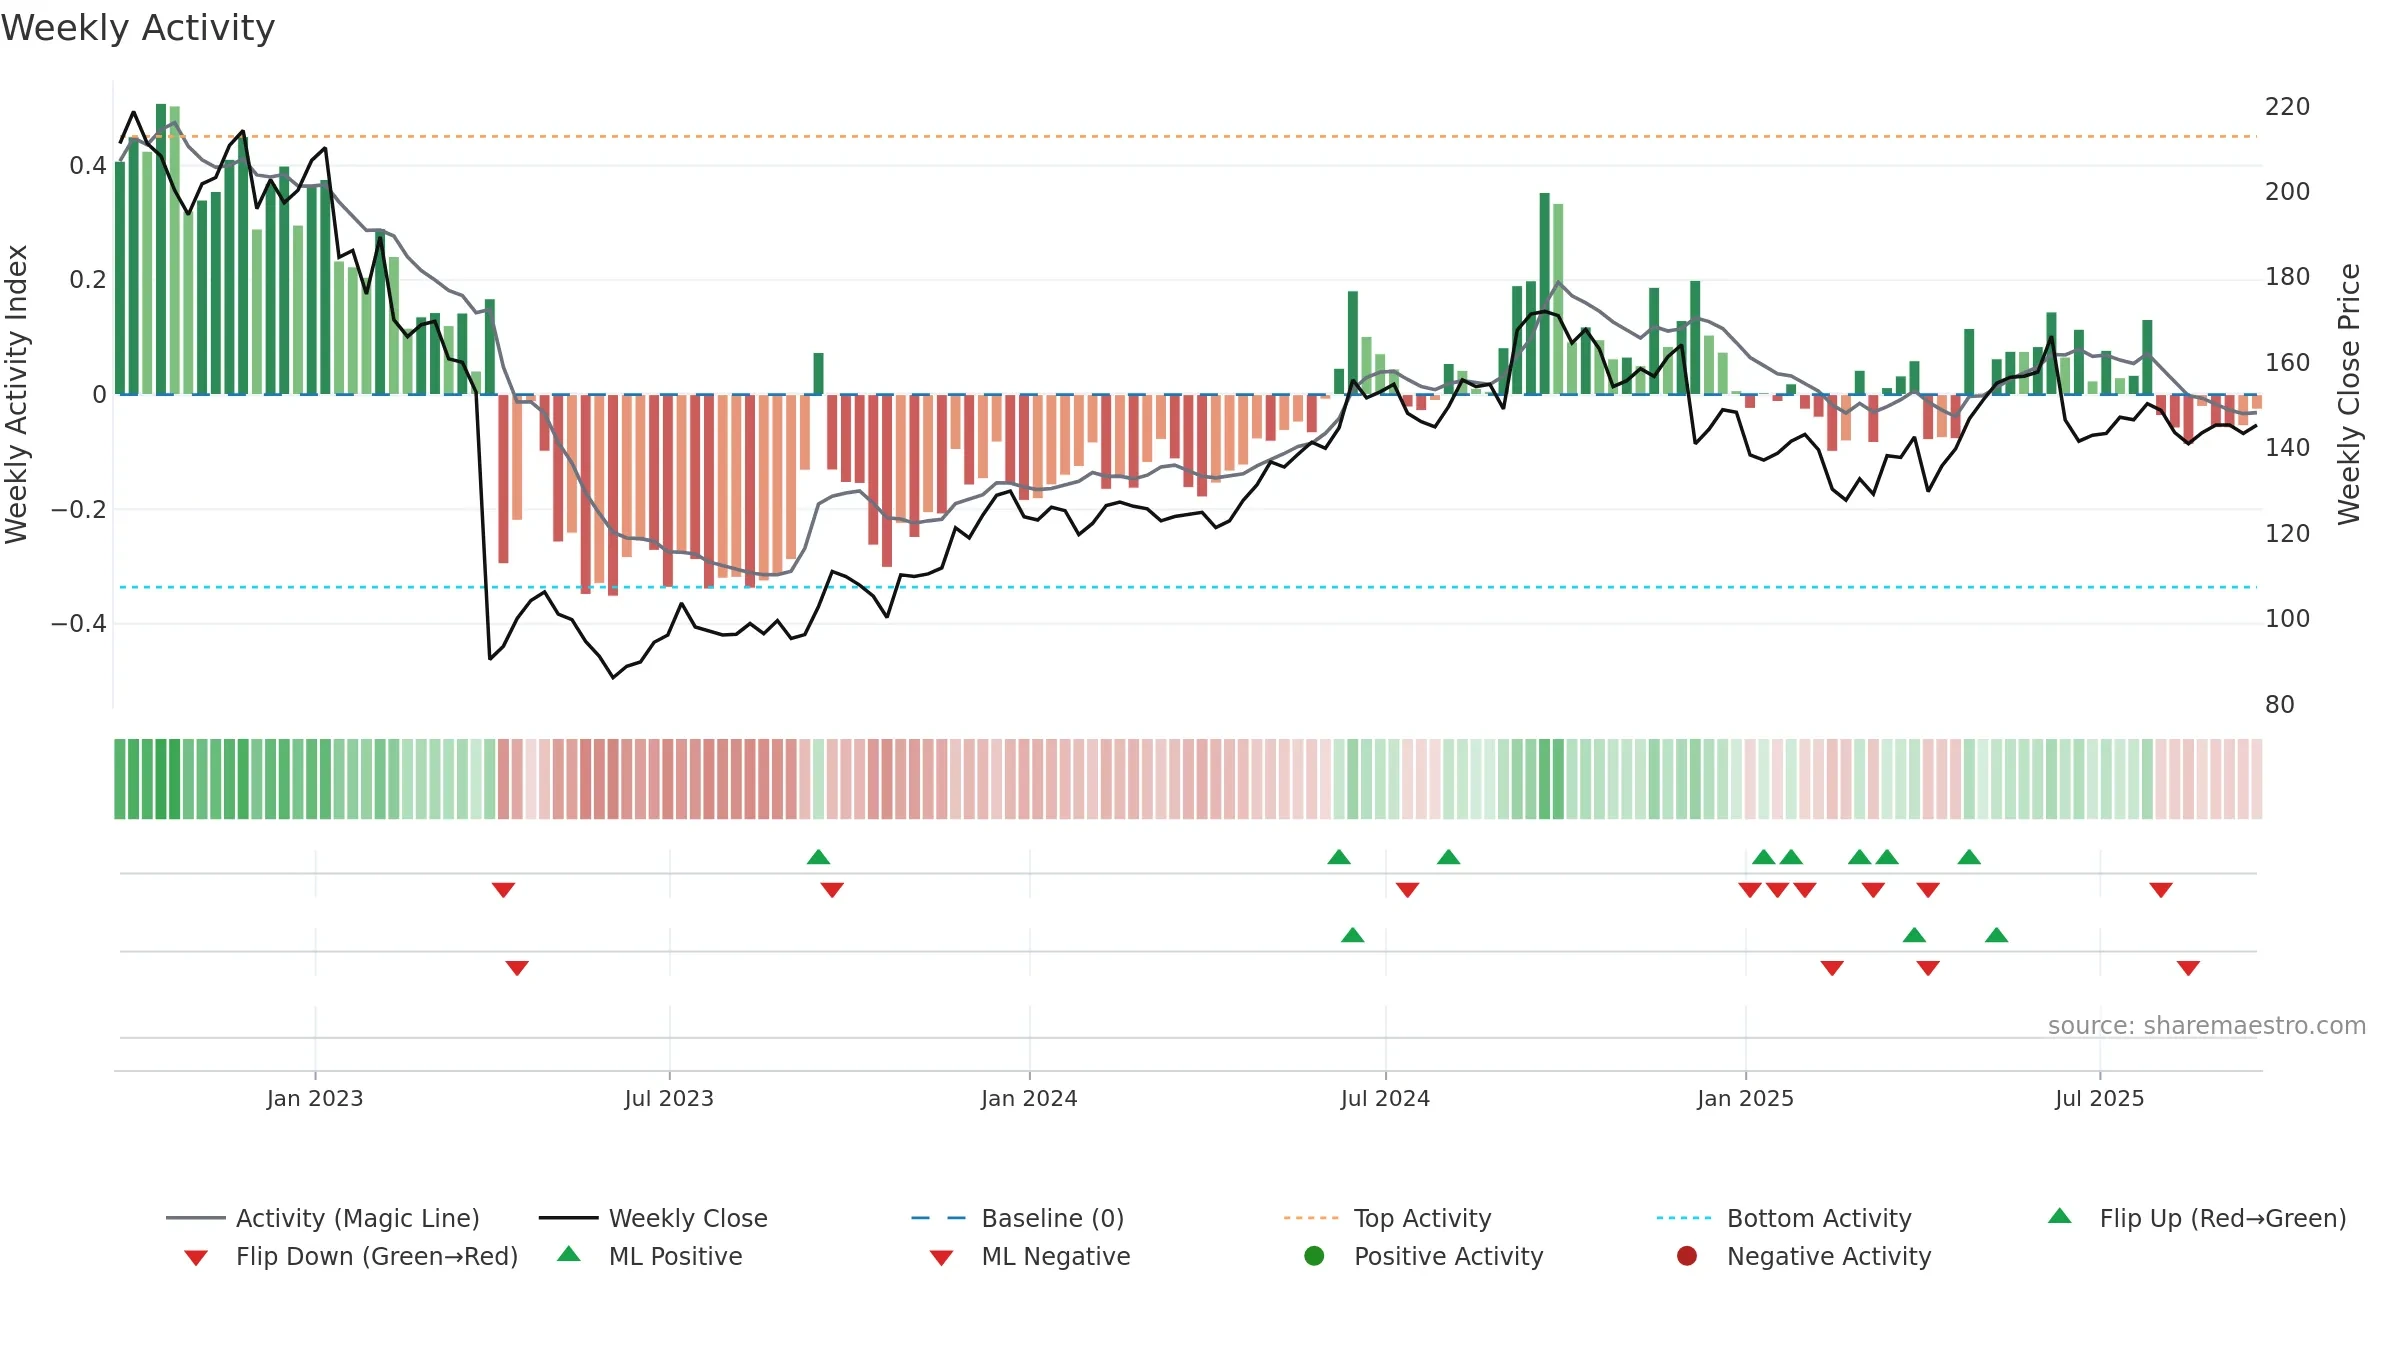Image resolution: width=2400 pixels, height=1350 pixels.
Task: Click the Weekly Close Price axis title
Action: tap(2349, 394)
